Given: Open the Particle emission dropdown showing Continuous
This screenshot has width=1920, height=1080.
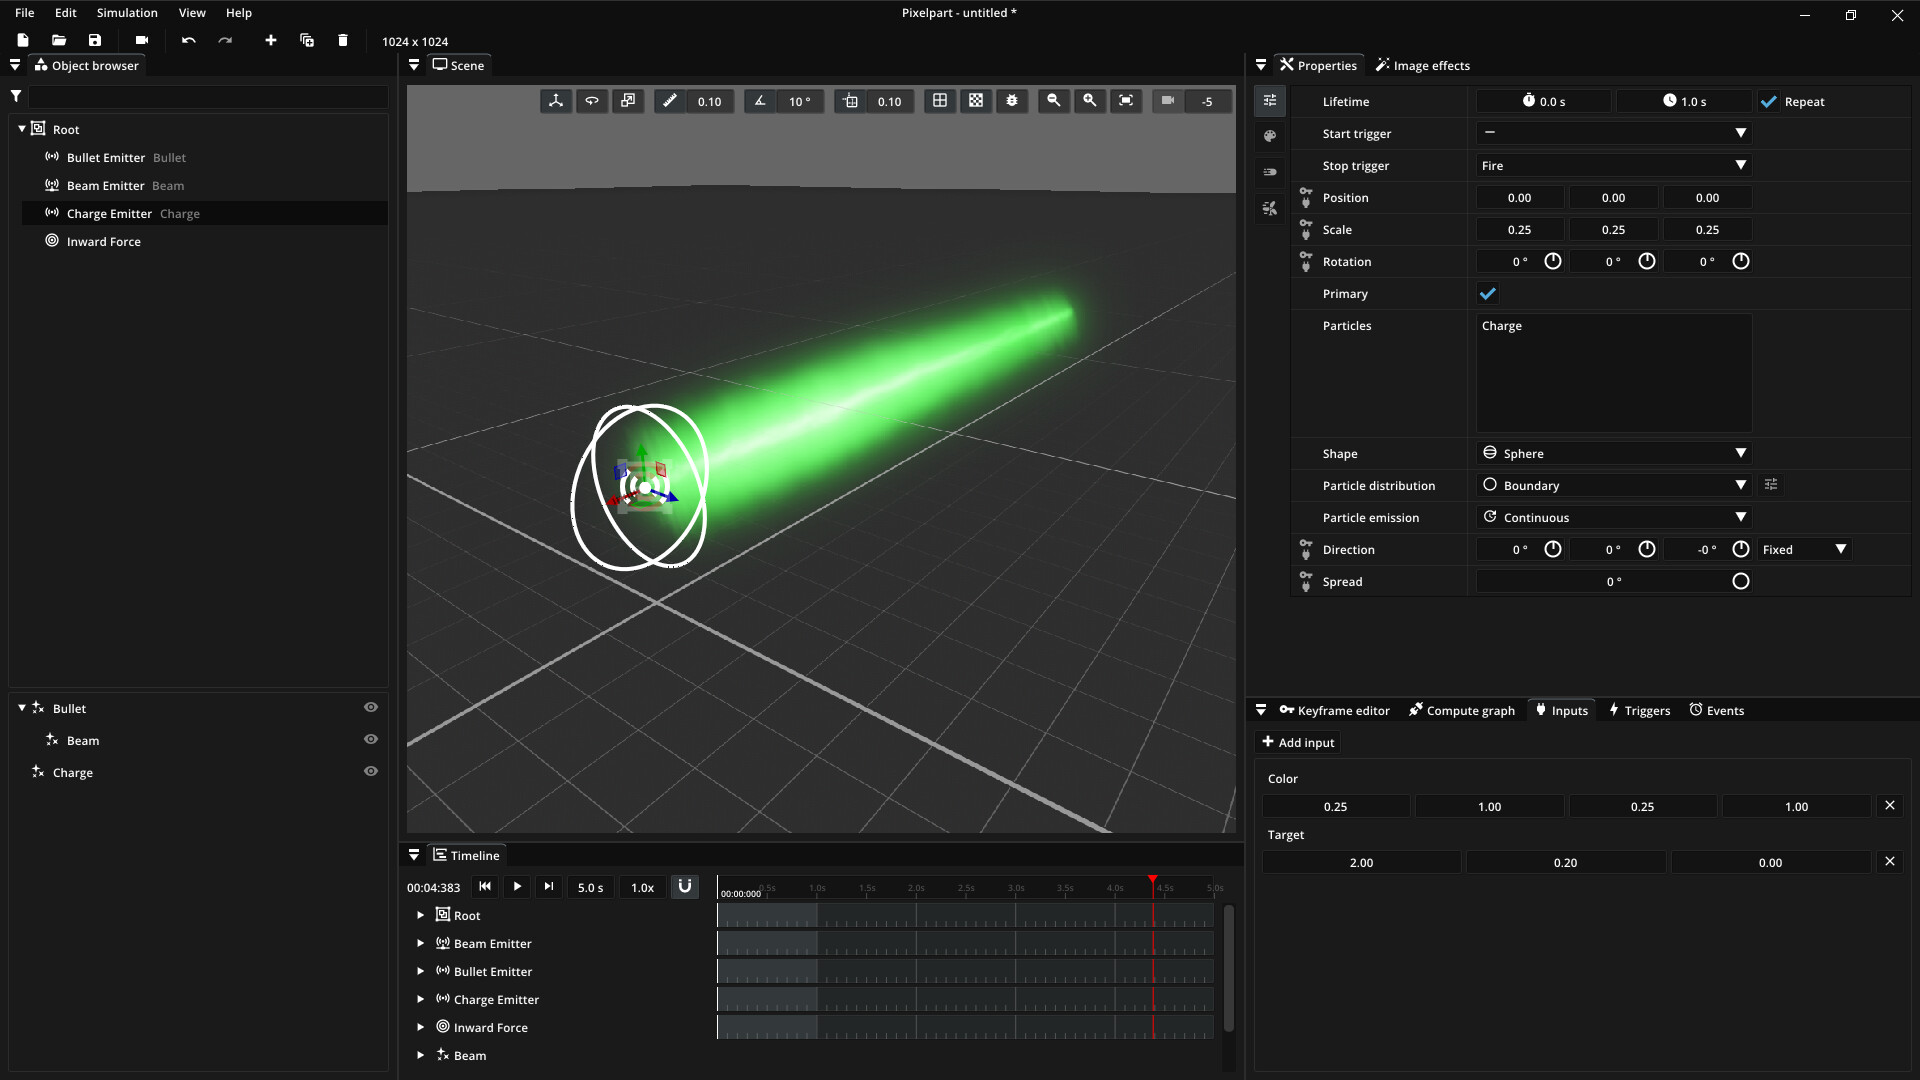Looking at the screenshot, I should pos(1614,517).
